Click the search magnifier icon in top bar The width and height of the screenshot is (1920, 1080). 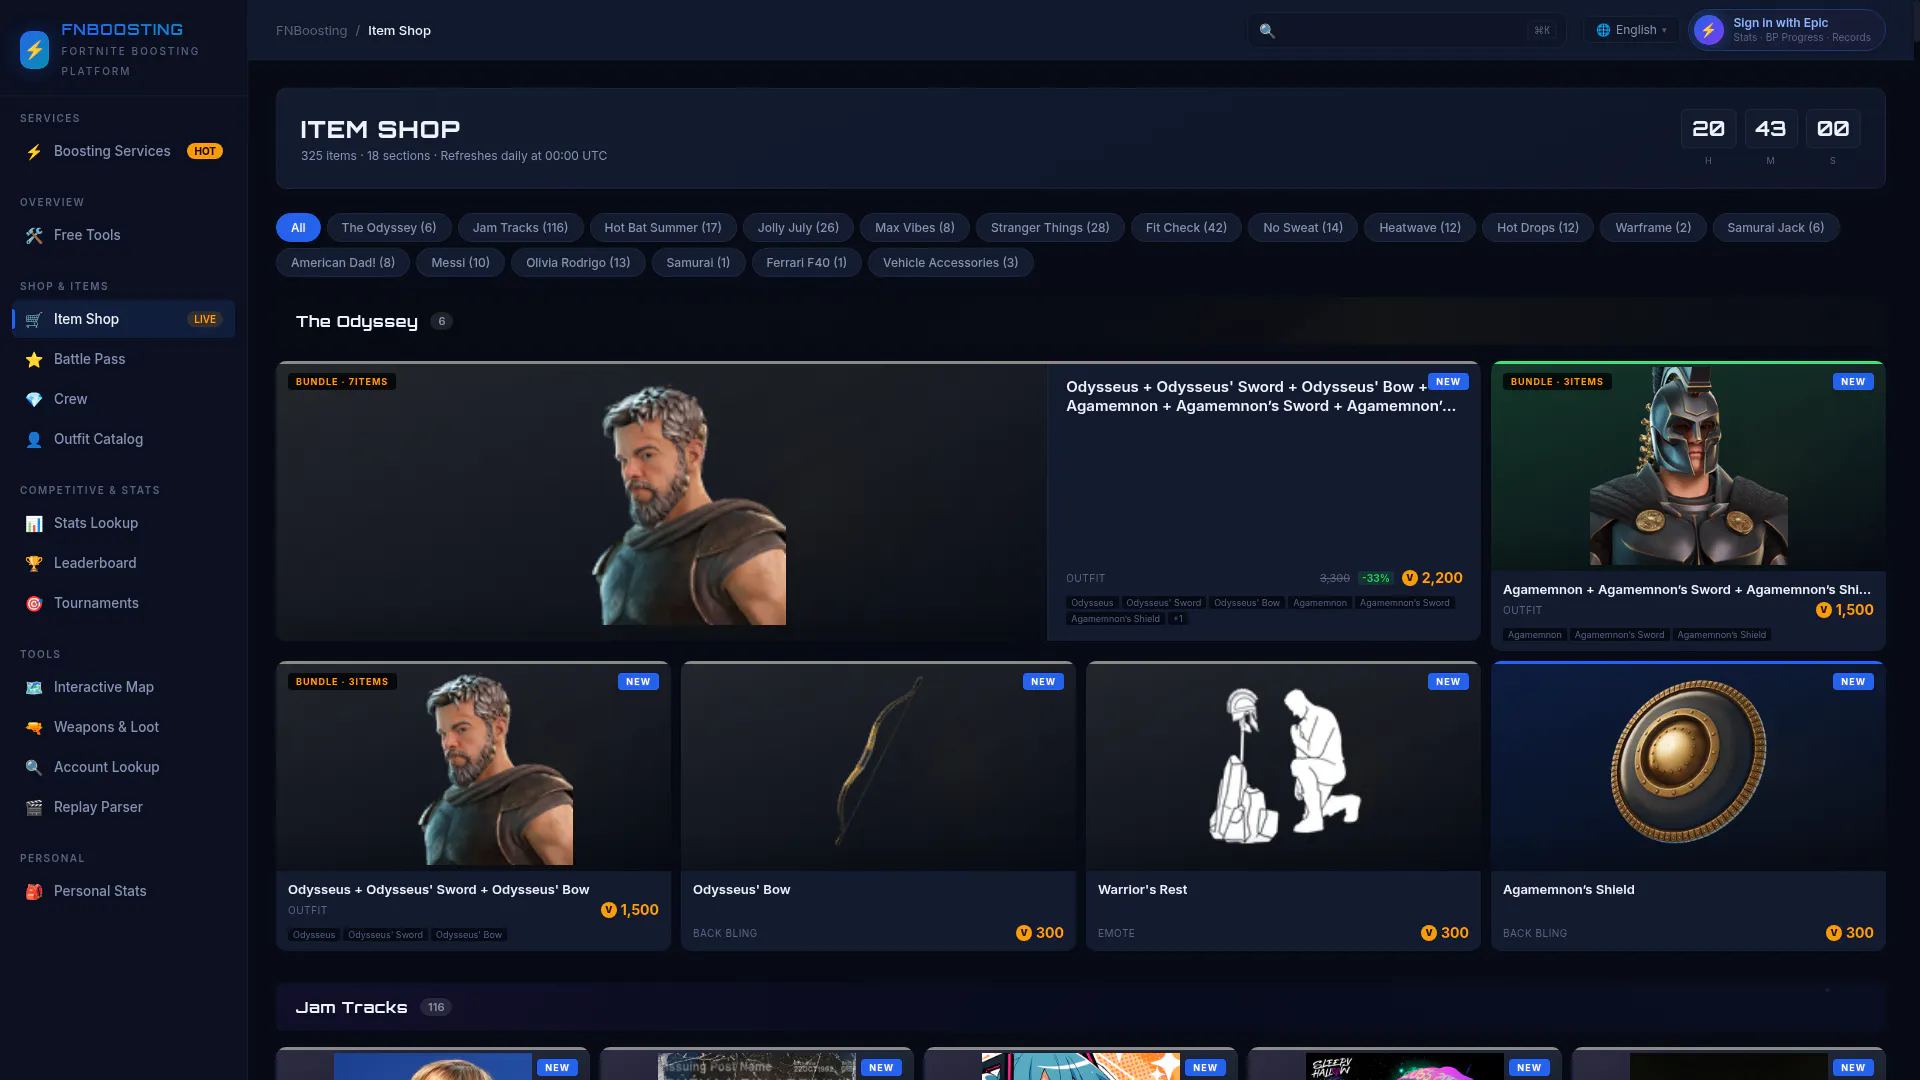(x=1267, y=31)
